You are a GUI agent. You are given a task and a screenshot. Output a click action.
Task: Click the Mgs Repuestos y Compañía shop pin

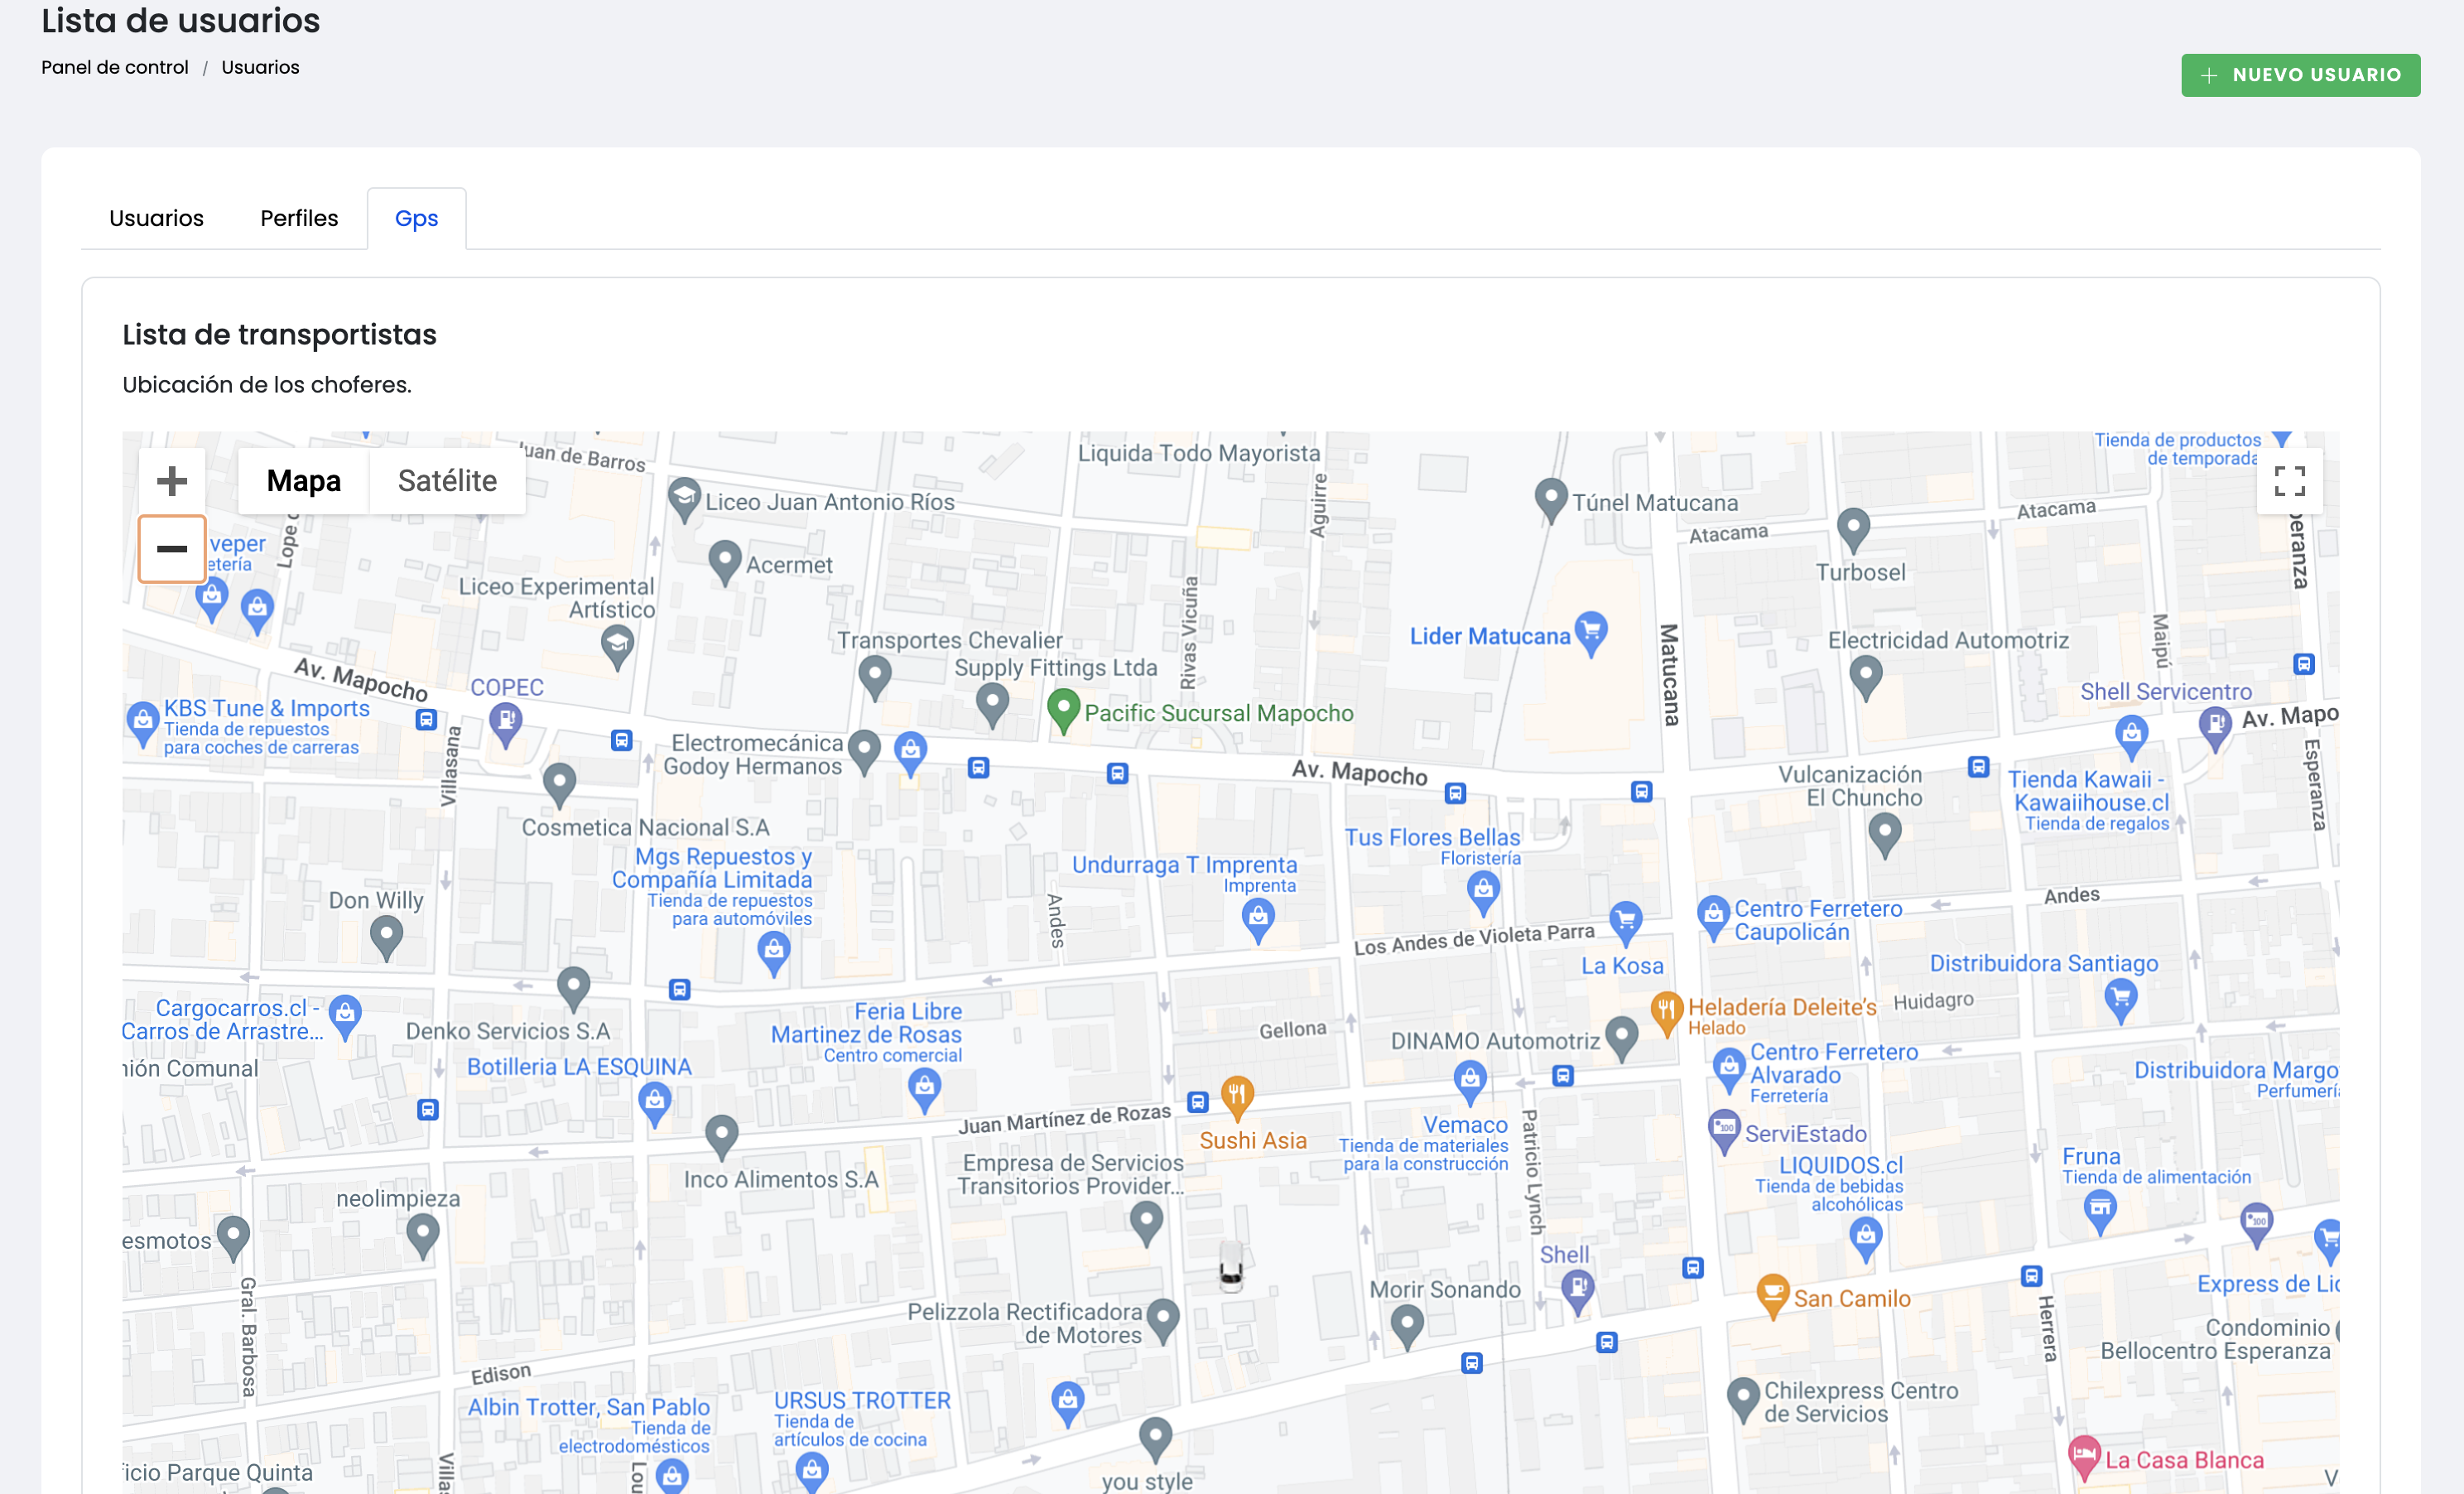[x=773, y=954]
